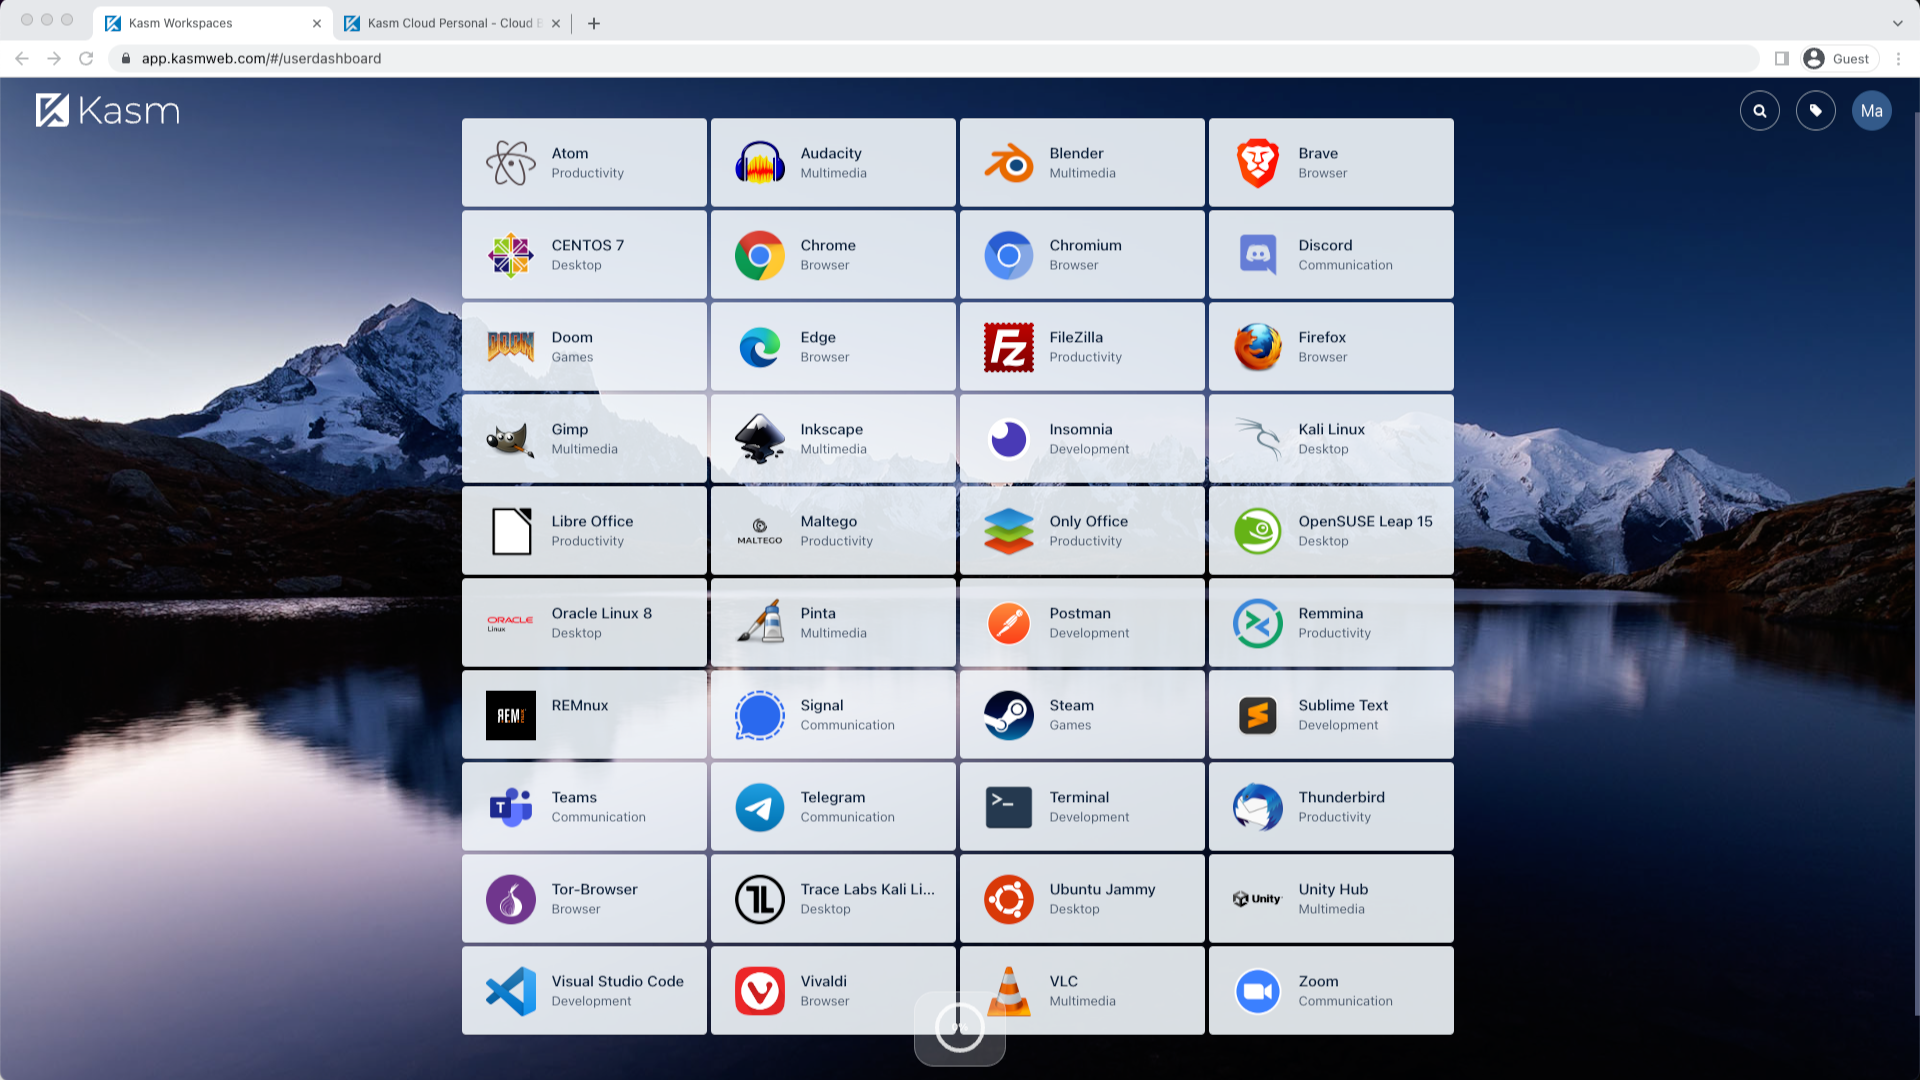This screenshot has width=1920, height=1080.
Task: Open the search magnifier button
Action: [x=1759, y=111]
